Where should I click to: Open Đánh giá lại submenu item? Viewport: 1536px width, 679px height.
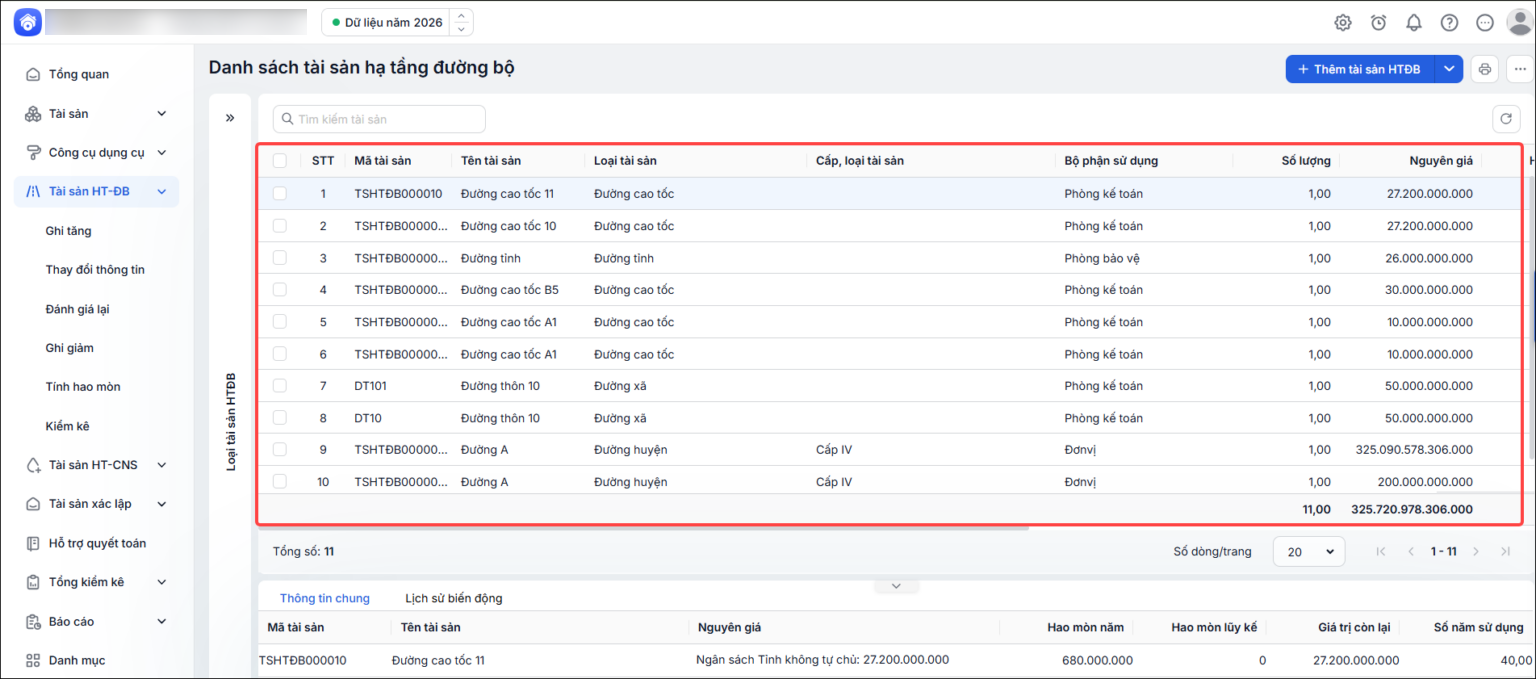click(78, 309)
